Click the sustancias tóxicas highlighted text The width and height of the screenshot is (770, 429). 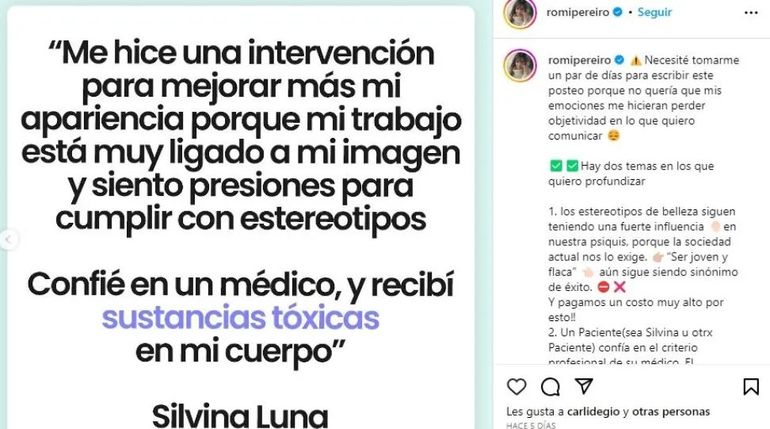(x=241, y=318)
